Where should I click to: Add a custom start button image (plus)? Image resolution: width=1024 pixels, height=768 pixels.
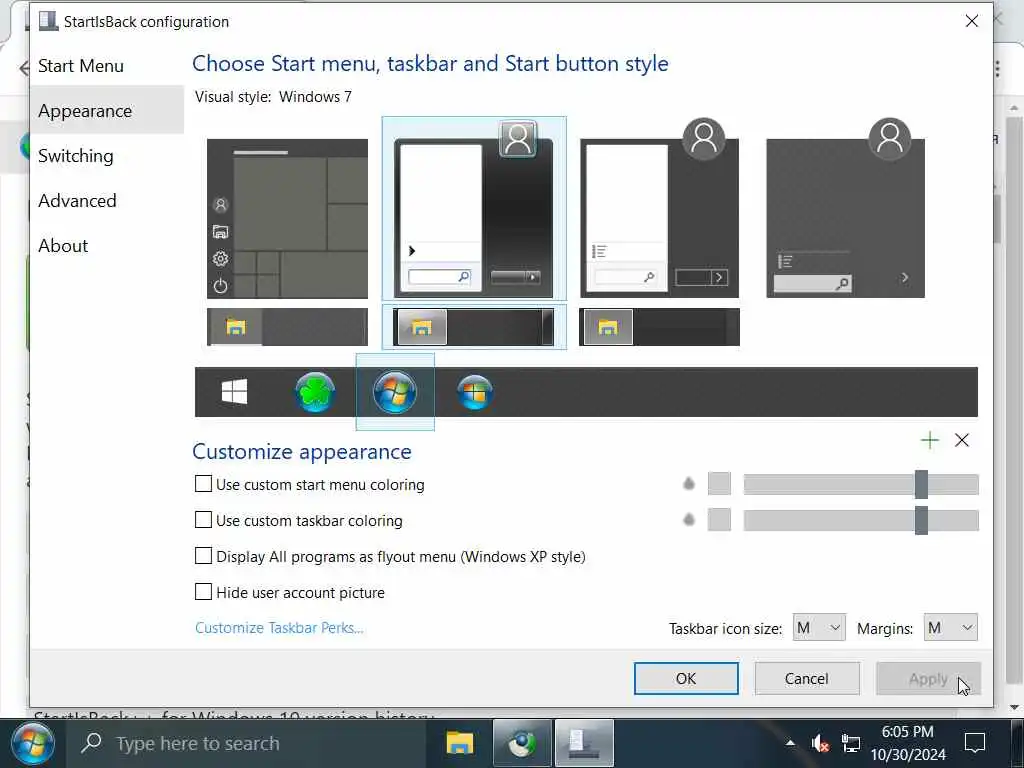point(929,440)
